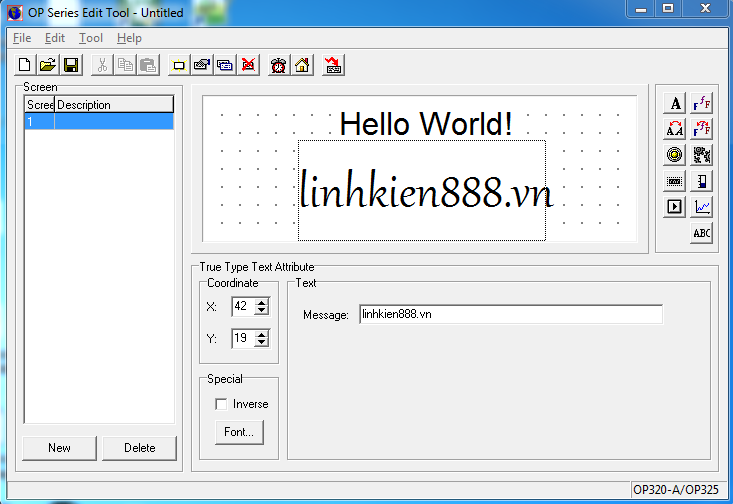This screenshot has height=504, width=733.
Task: Click the delete screen red X icon
Action: click(x=248, y=65)
